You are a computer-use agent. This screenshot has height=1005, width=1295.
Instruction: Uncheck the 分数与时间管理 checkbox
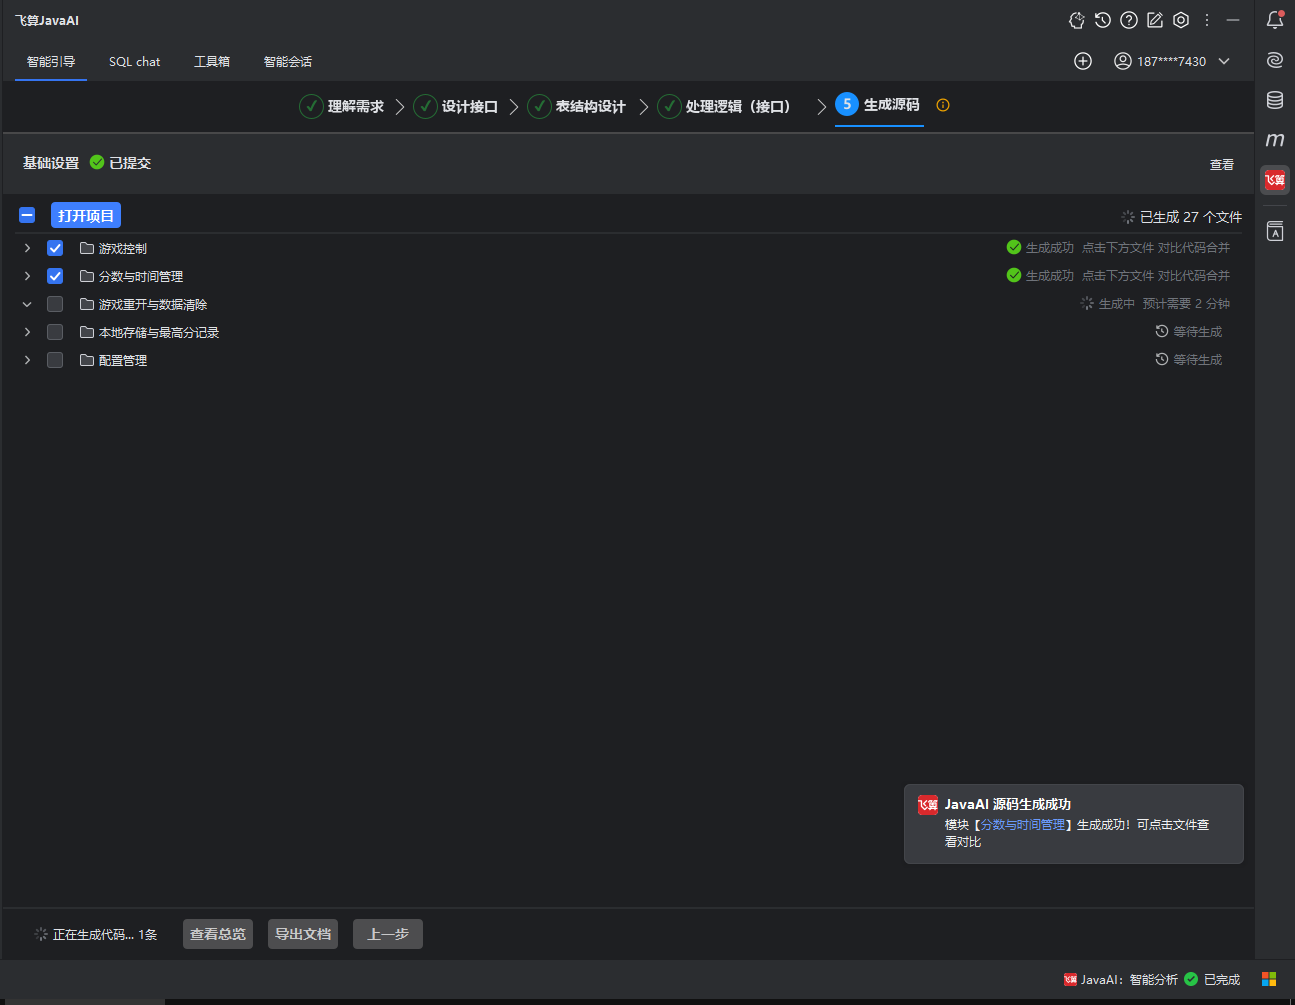[55, 276]
